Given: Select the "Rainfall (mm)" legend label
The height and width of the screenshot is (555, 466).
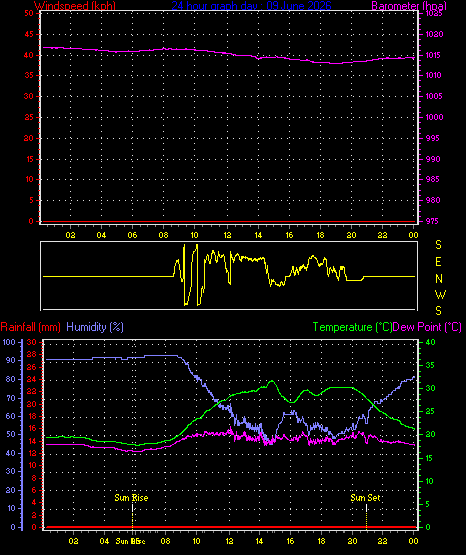Looking at the screenshot, I should point(30,327).
